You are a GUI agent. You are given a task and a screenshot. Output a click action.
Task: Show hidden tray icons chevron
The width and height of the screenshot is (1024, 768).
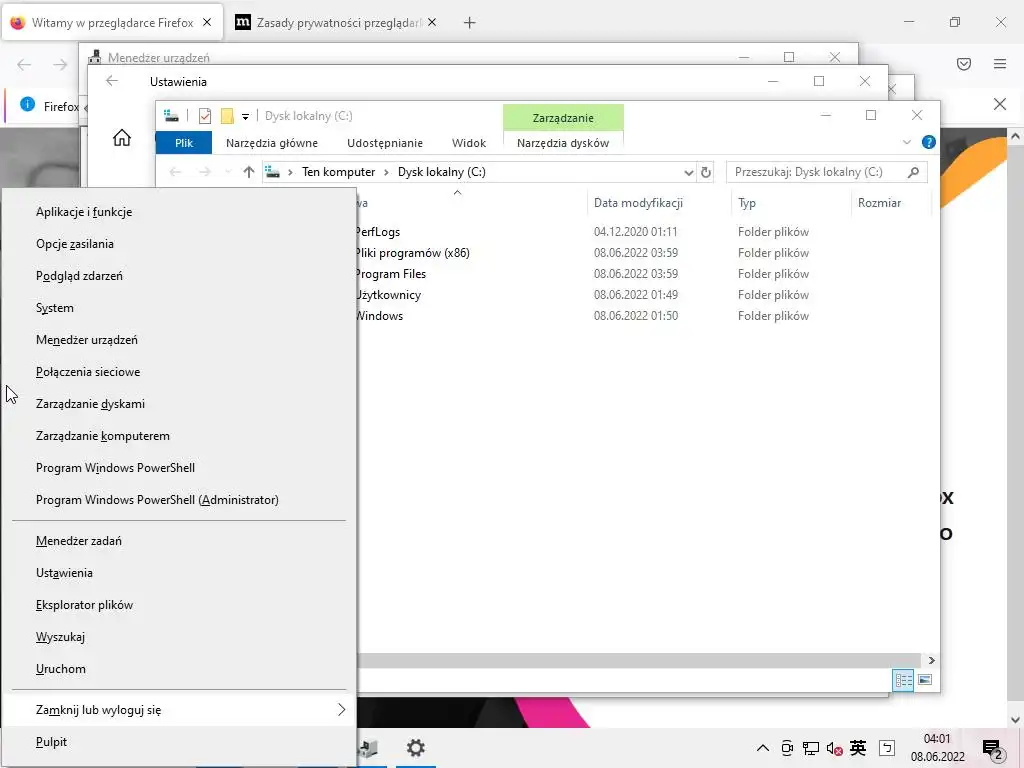762,748
